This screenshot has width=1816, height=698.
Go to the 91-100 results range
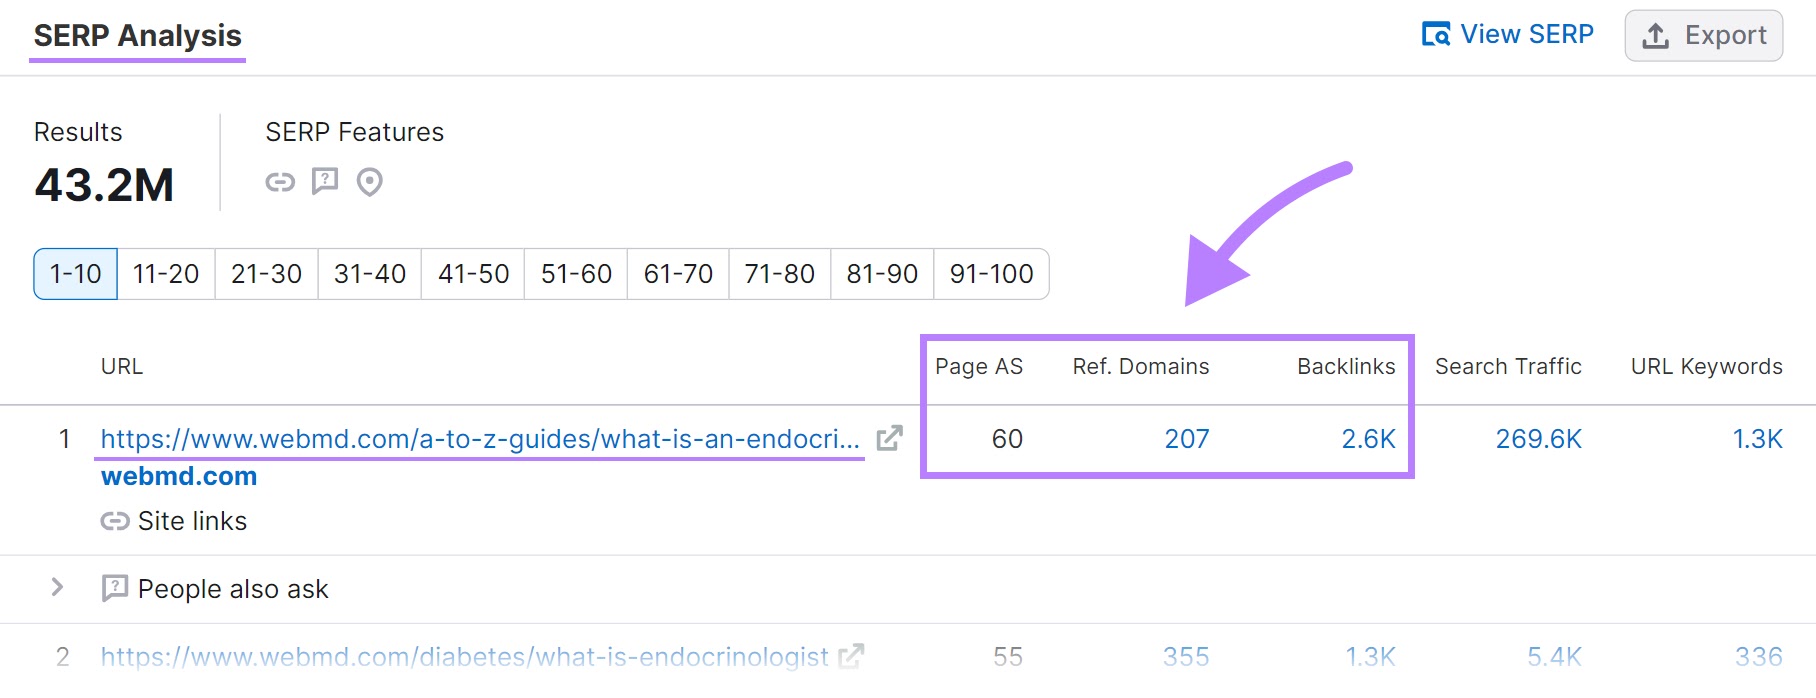(991, 274)
